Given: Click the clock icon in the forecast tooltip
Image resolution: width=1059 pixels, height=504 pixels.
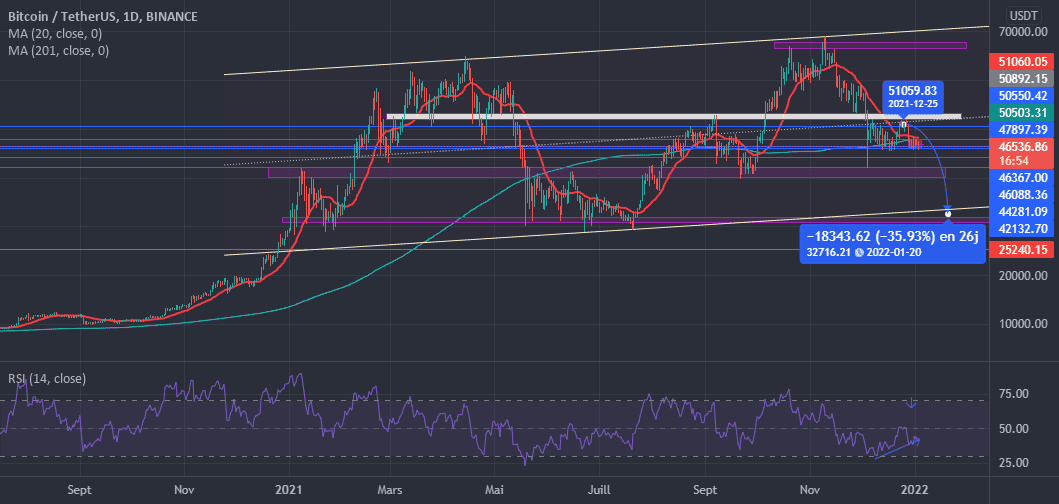Looking at the screenshot, I should click(x=858, y=253).
